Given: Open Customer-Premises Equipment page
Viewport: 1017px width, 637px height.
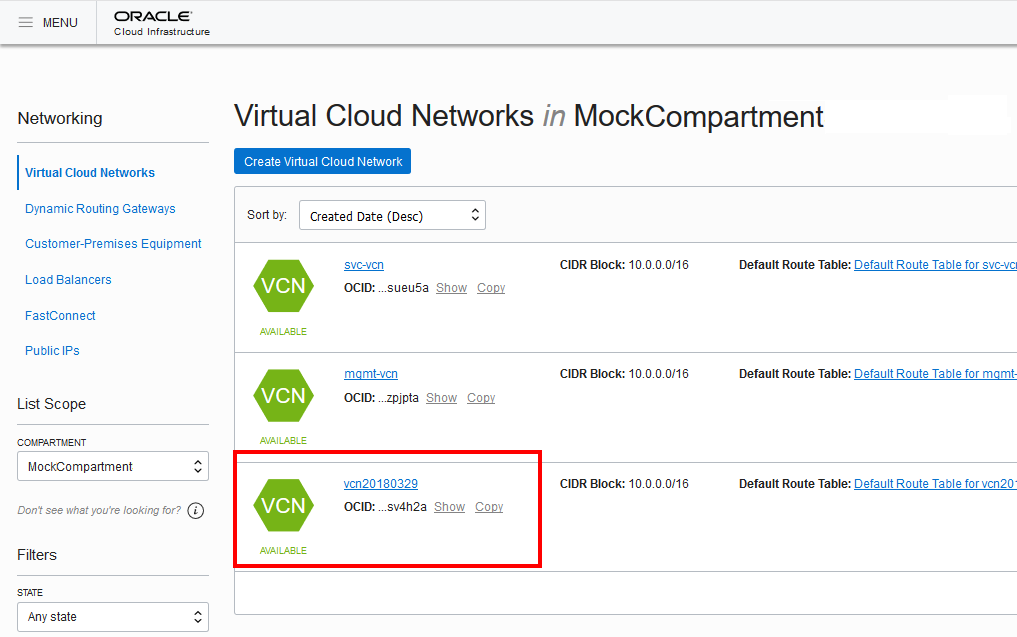Looking at the screenshot, I should (112, 243).
